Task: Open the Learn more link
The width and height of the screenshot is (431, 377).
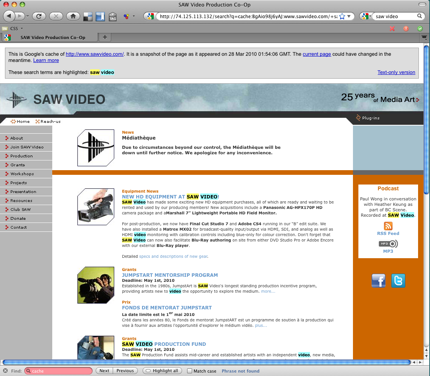Action: pyautogui.click(x=46, y=60)
